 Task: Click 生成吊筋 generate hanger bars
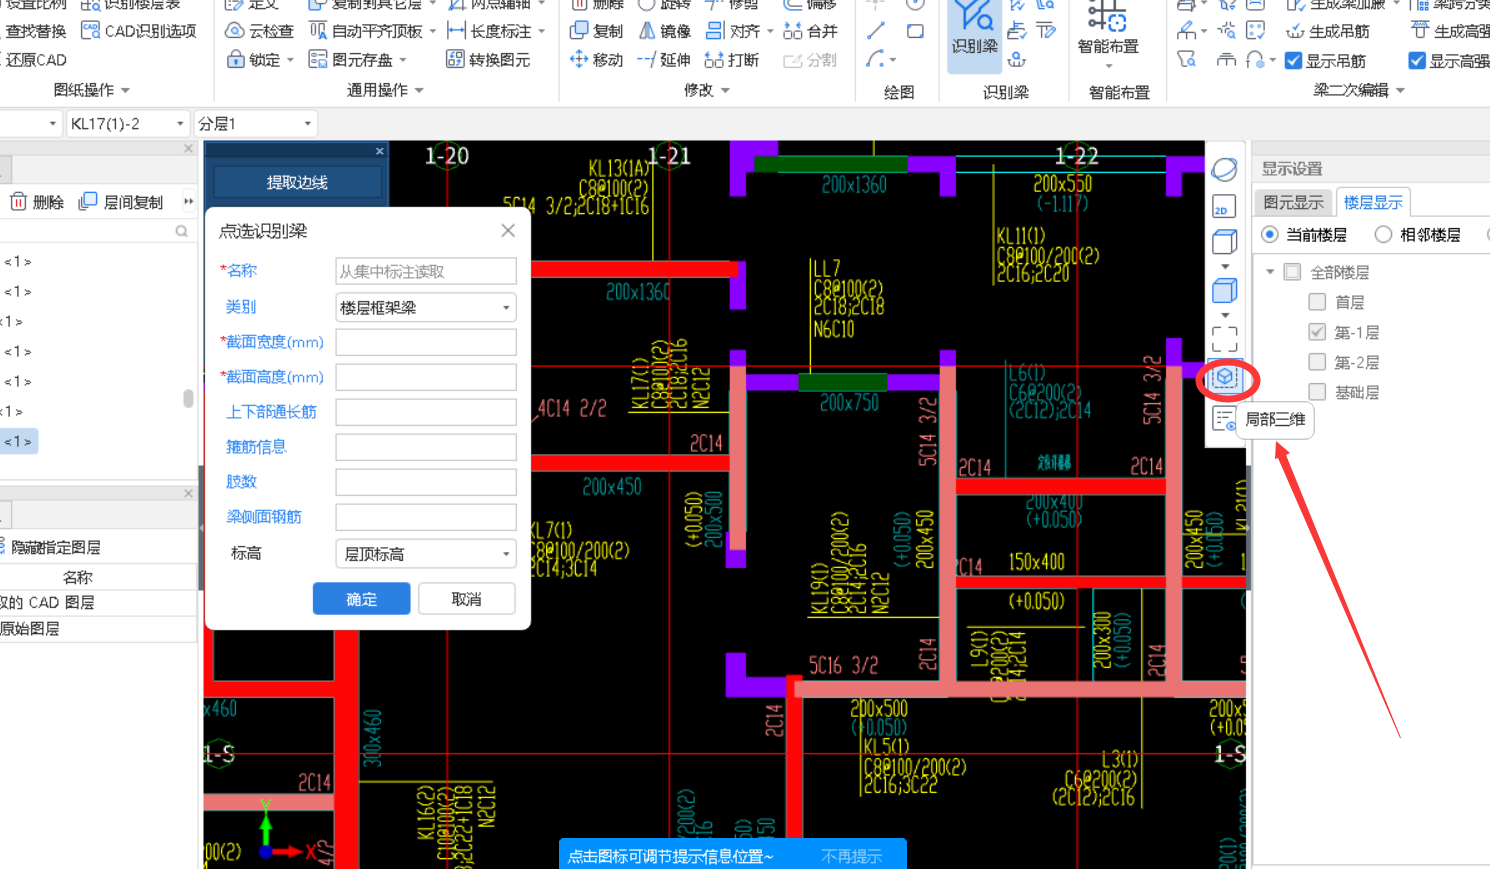click(x=1326, y=31)
